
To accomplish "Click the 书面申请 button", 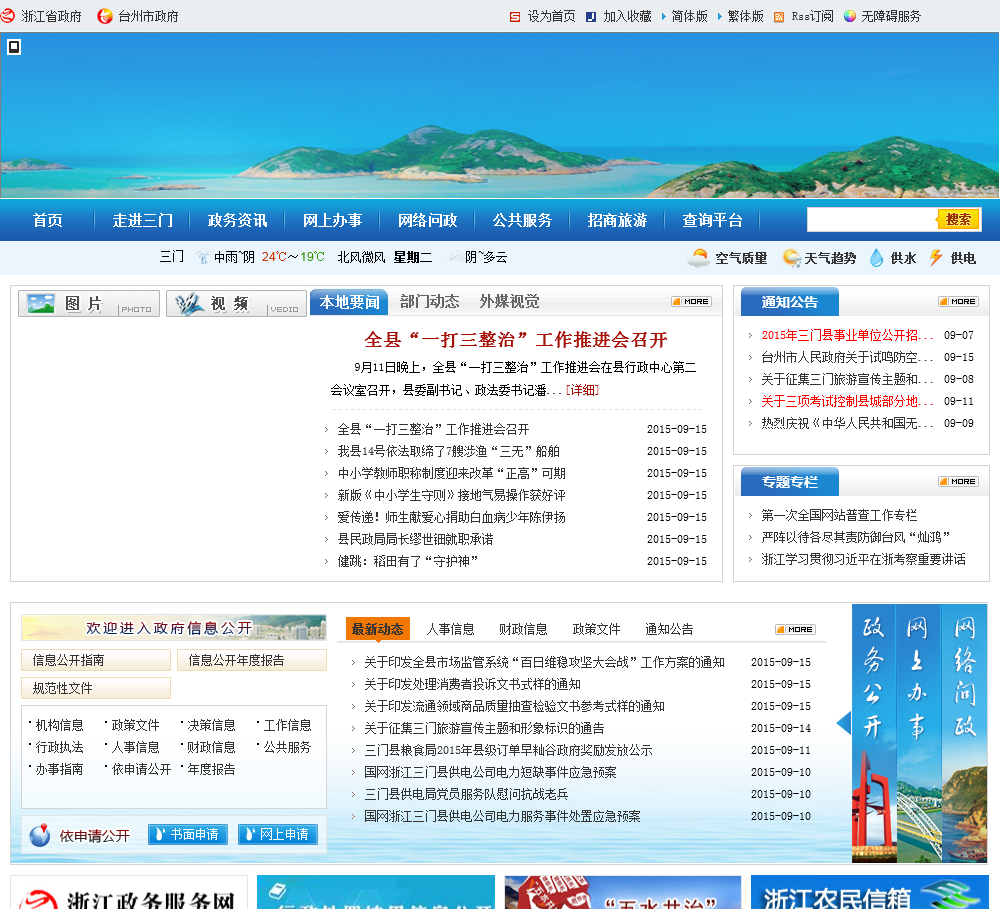I will pos(188,834).
